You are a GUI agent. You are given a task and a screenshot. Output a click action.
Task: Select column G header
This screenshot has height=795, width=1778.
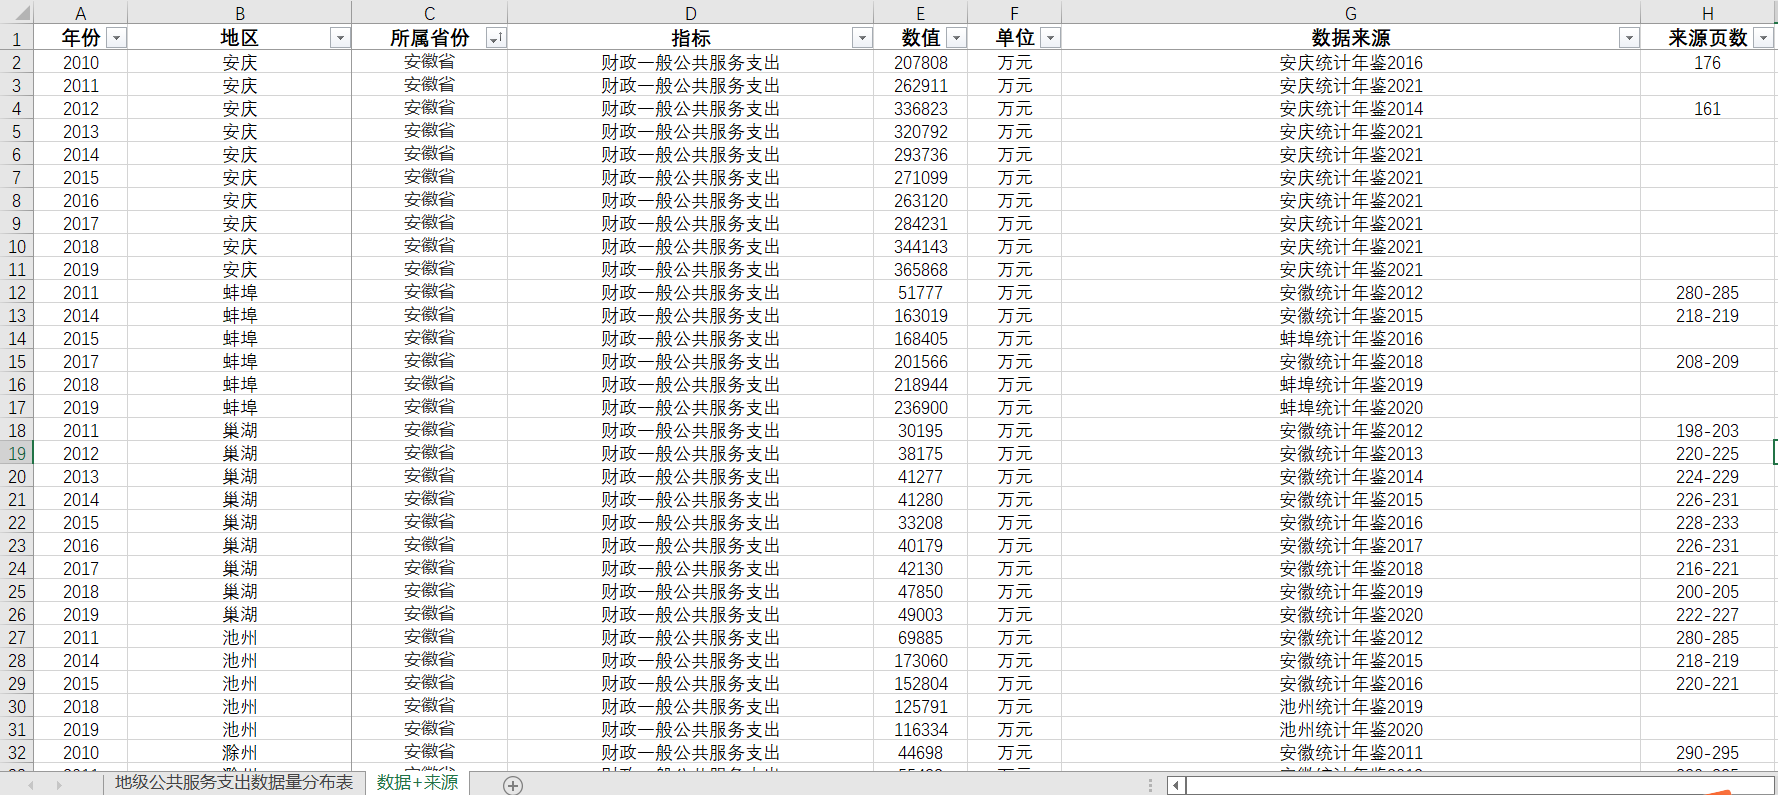point(1351,13)
